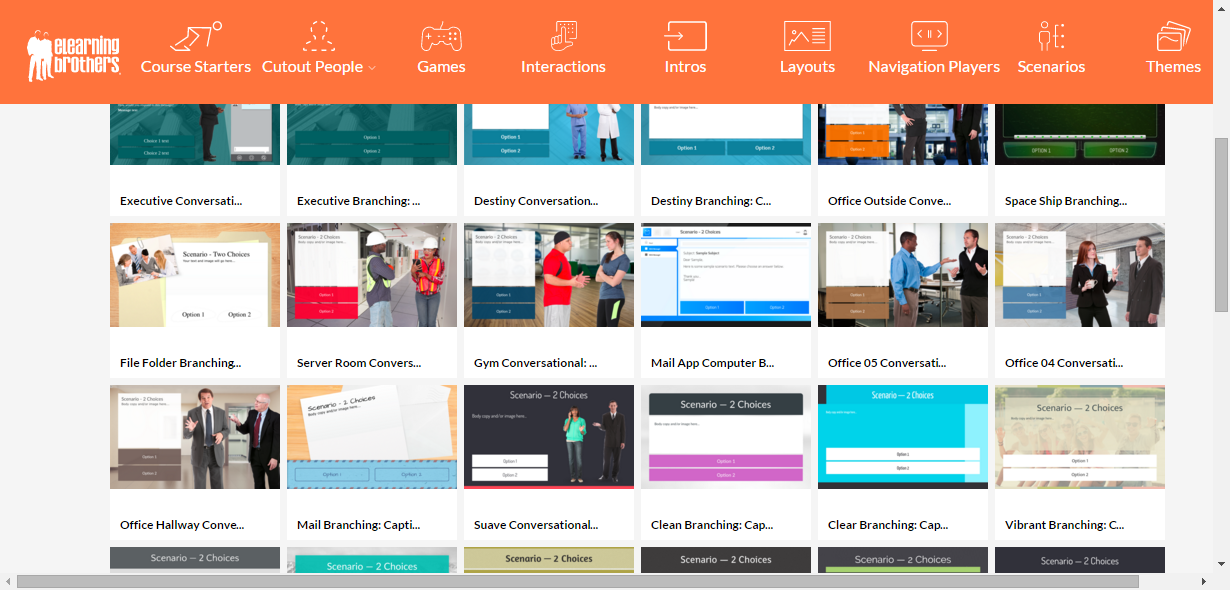Click the Navigation Players icon

pyautogui.click(x=929, y=37)
